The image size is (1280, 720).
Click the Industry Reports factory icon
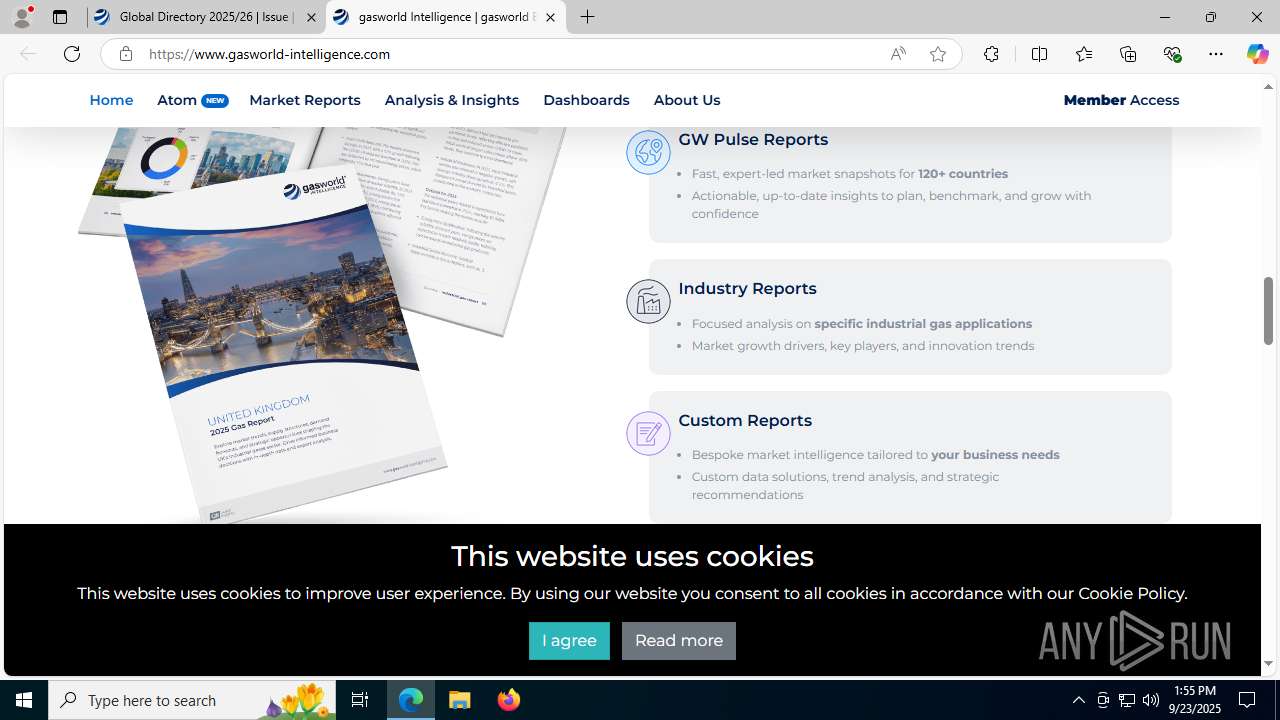(x=648, y=301)
